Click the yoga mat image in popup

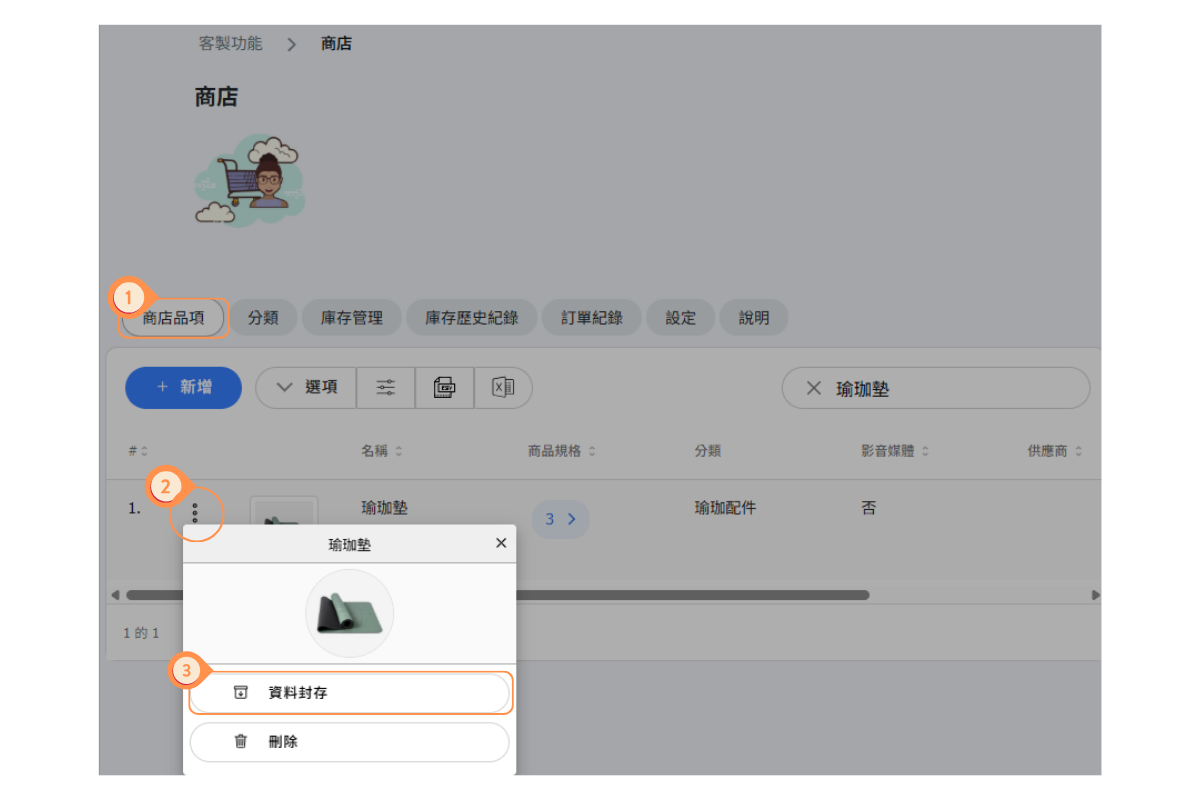pyautogui.click(x=349, y=613)
